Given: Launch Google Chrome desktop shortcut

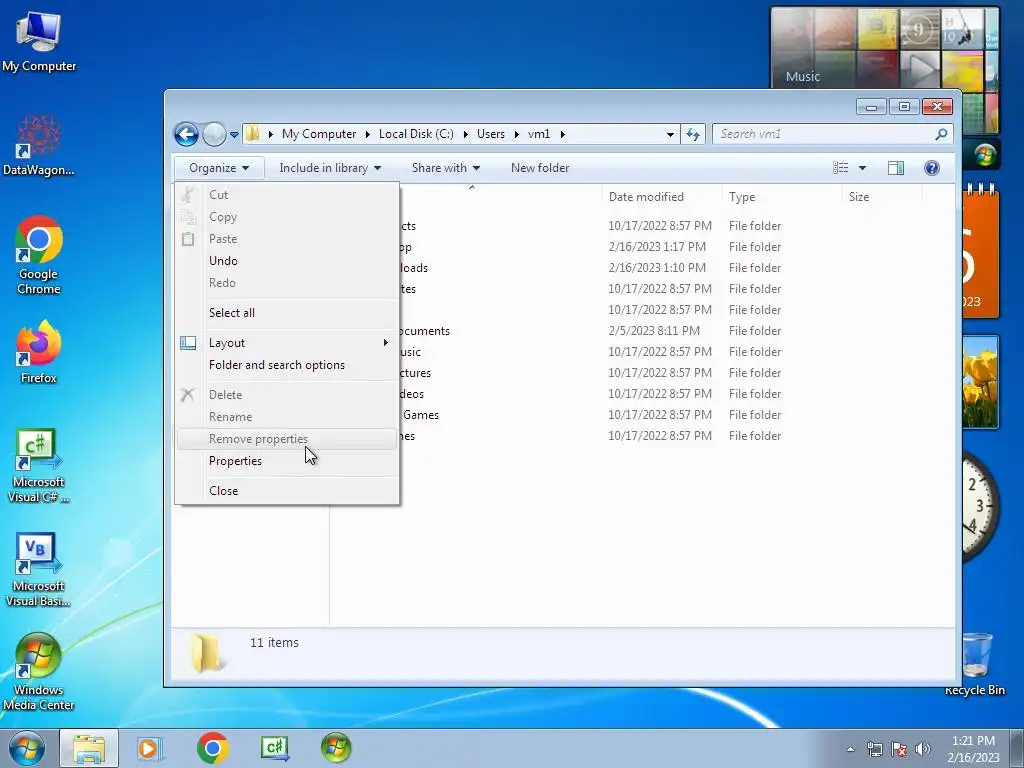Looking at the screenshot, I should (x=39, y=255).
